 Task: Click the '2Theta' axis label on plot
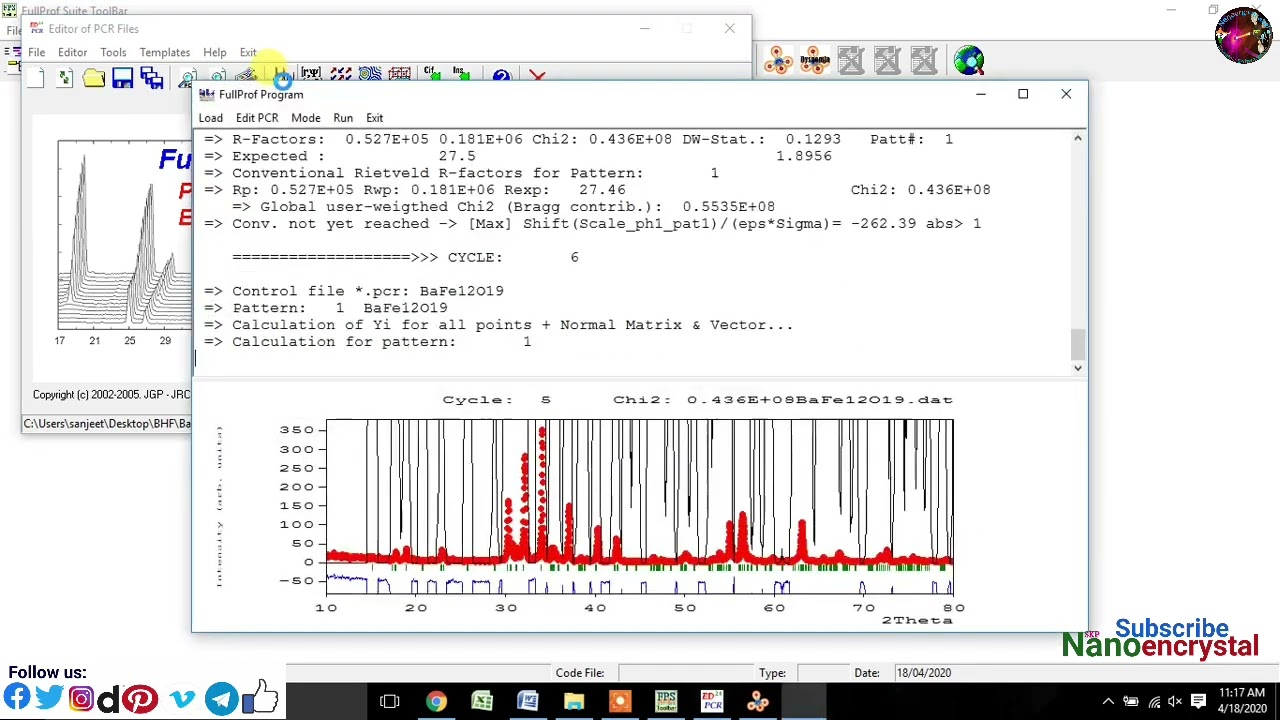(x=917, y=620)
